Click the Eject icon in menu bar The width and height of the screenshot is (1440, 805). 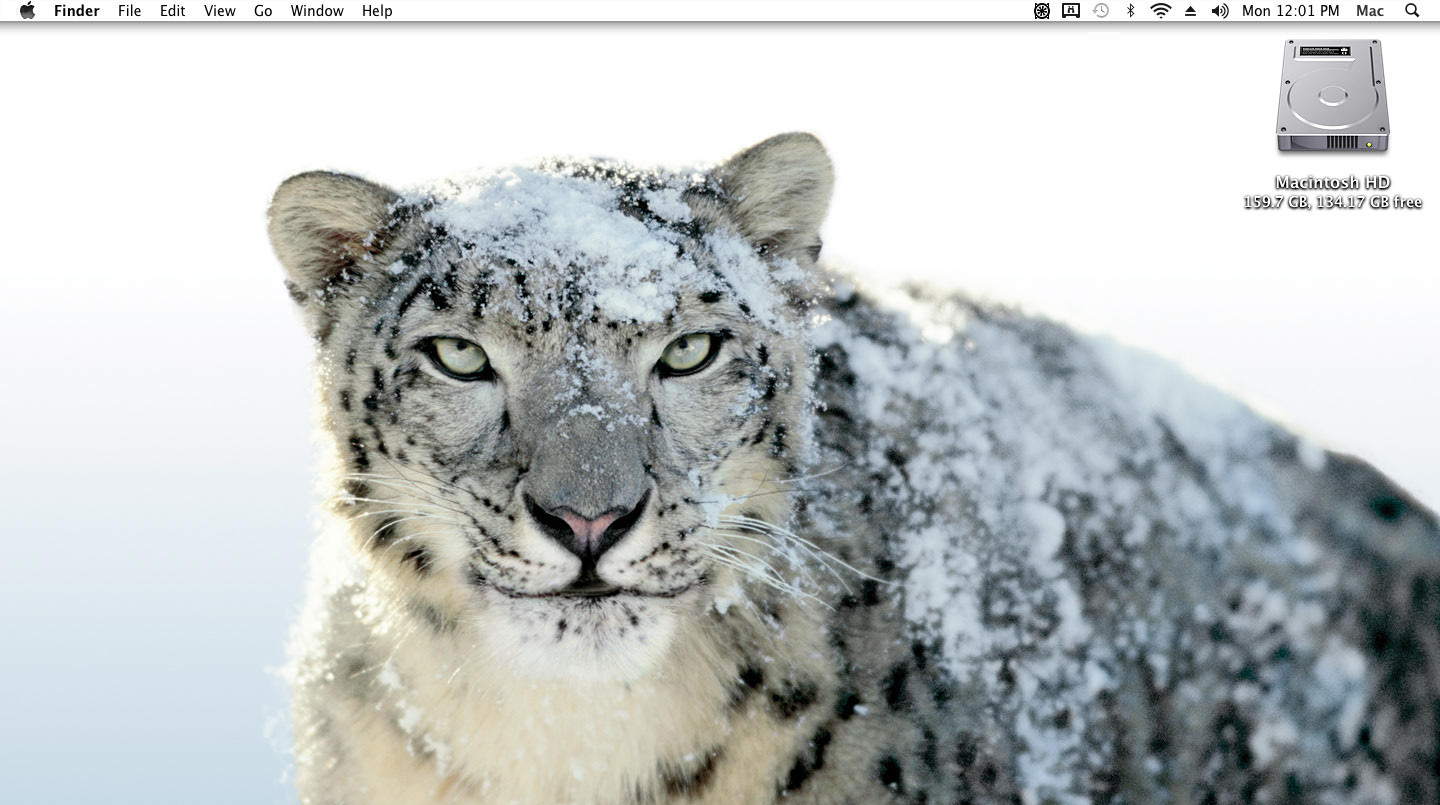click(1190, 11)
